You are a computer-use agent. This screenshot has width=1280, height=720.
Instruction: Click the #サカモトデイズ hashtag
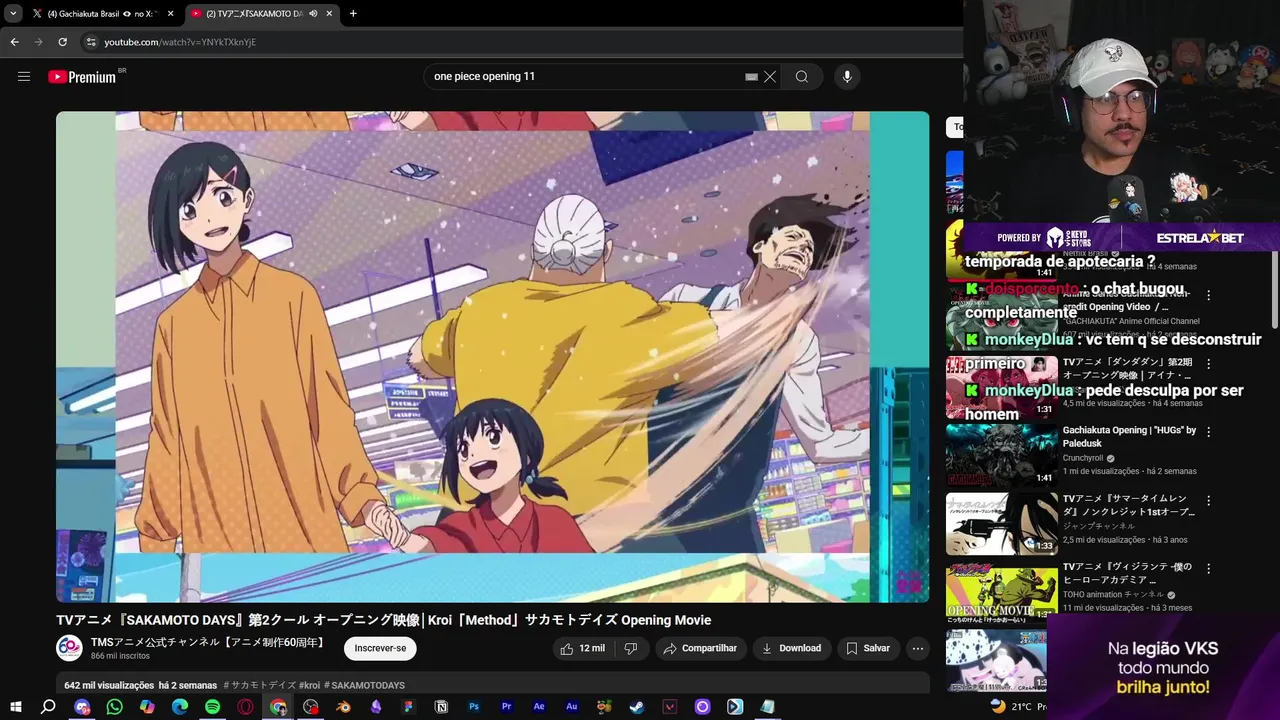[260, 685]
